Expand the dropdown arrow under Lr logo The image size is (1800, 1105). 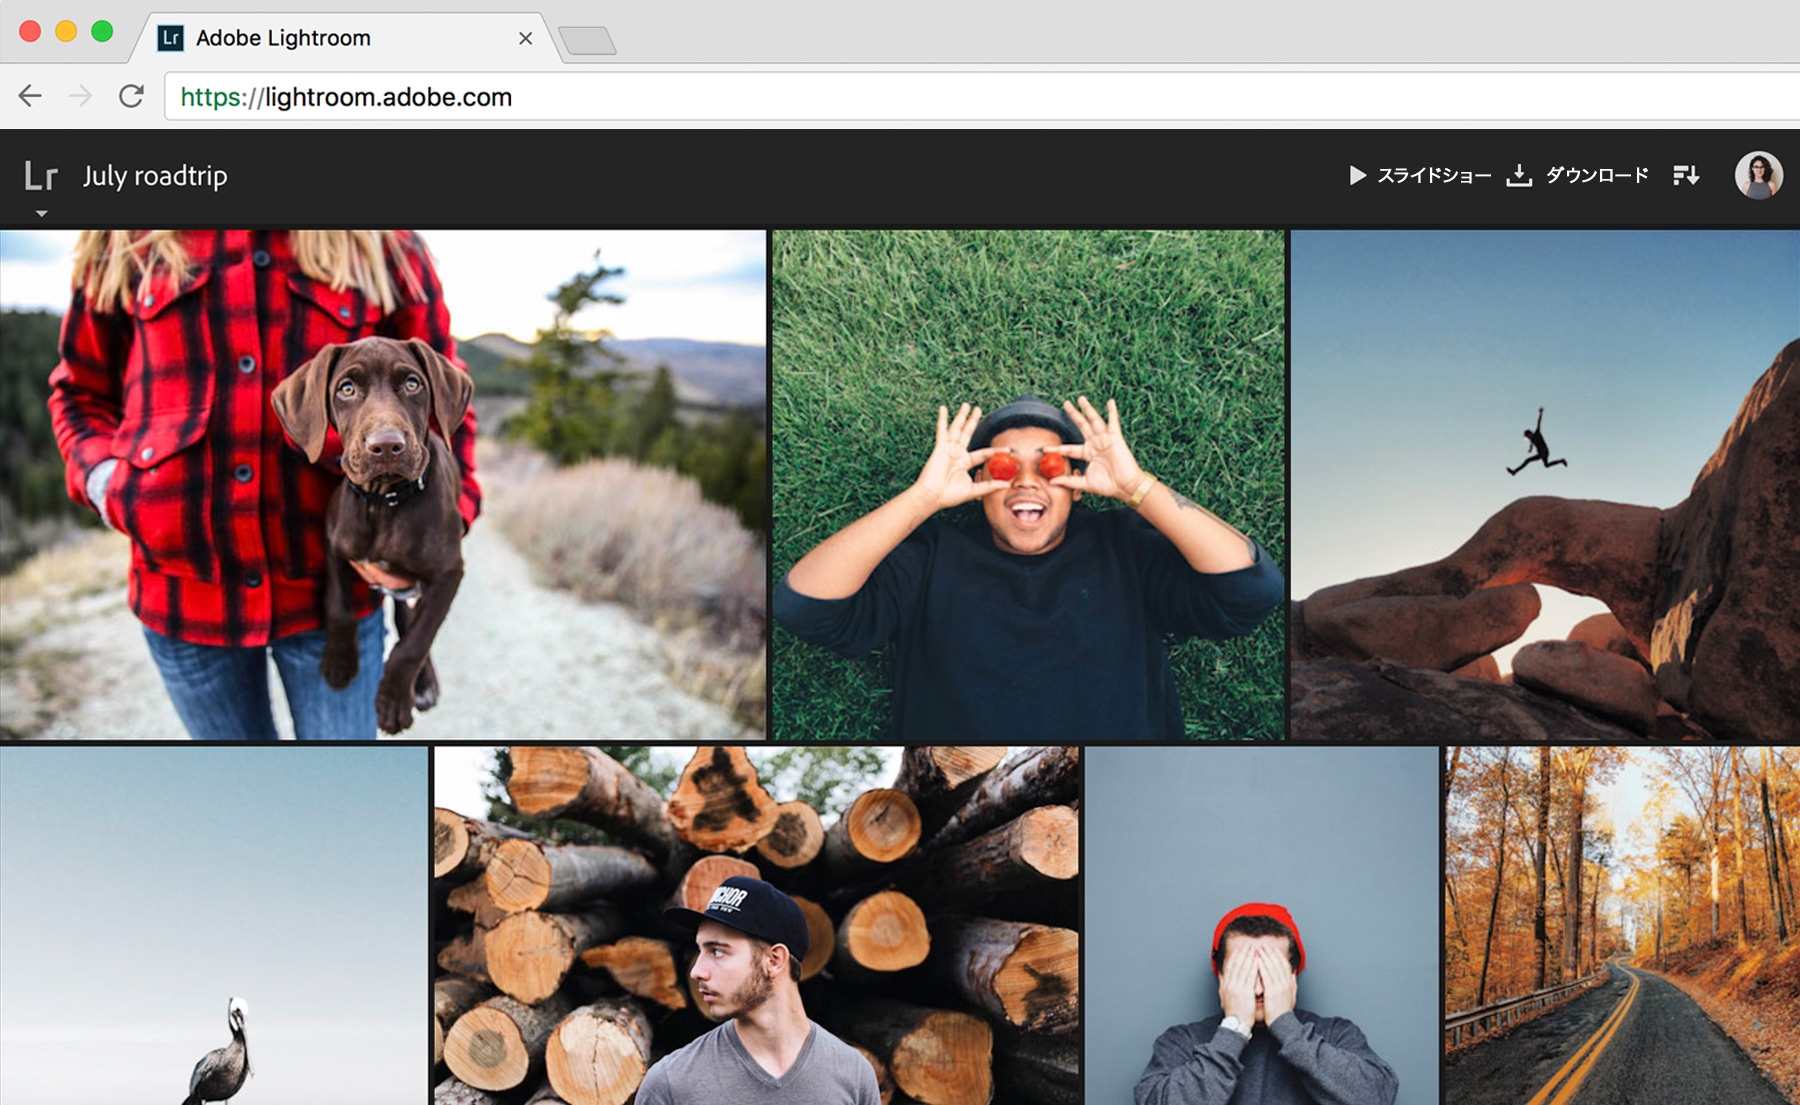pyautogui.click(x=41, y=213)
